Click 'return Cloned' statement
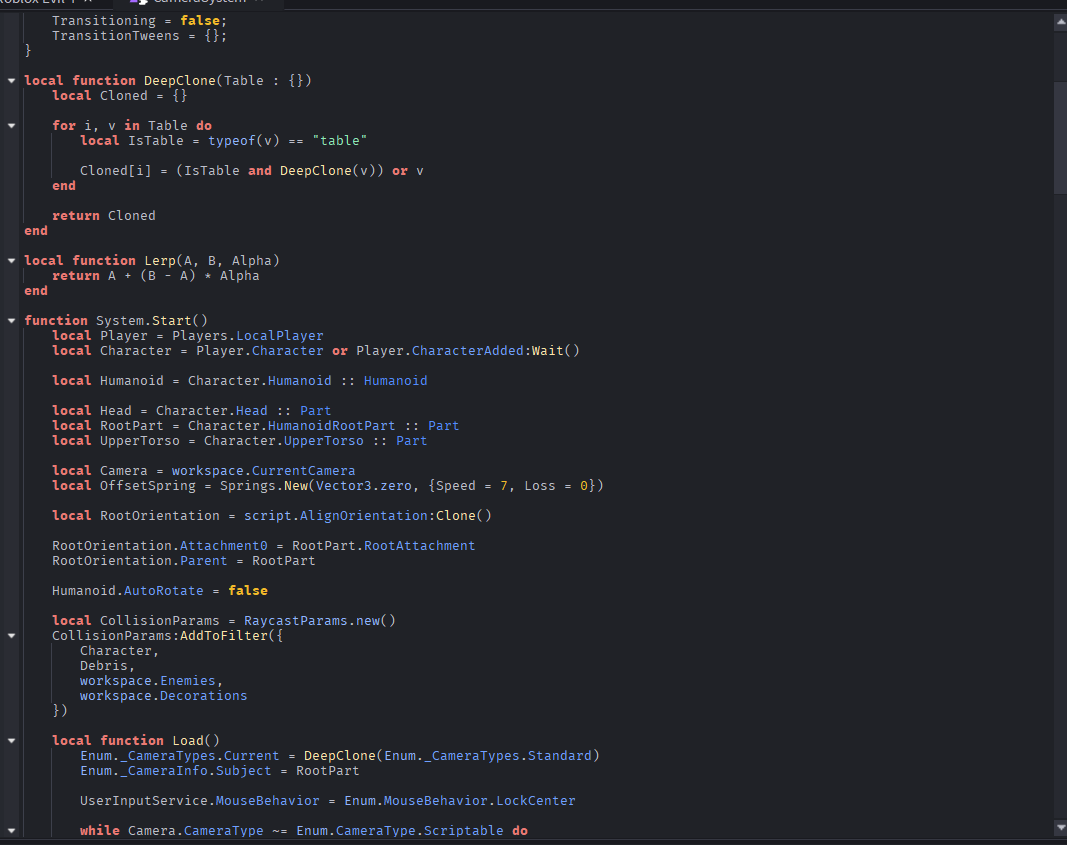 (103, 215)
